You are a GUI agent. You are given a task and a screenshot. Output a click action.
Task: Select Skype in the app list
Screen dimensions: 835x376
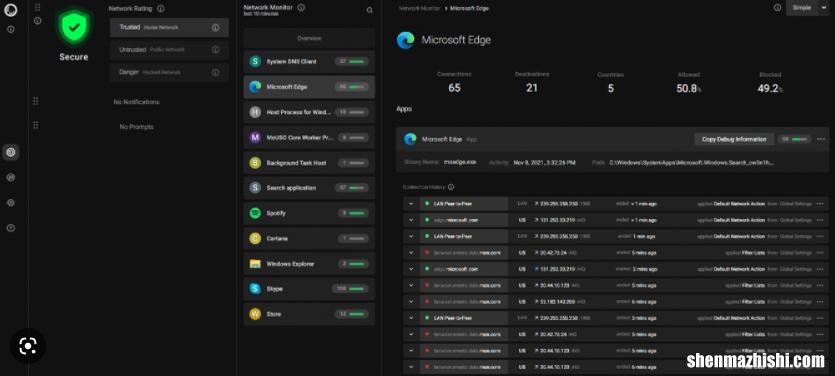tap(309, 289)
